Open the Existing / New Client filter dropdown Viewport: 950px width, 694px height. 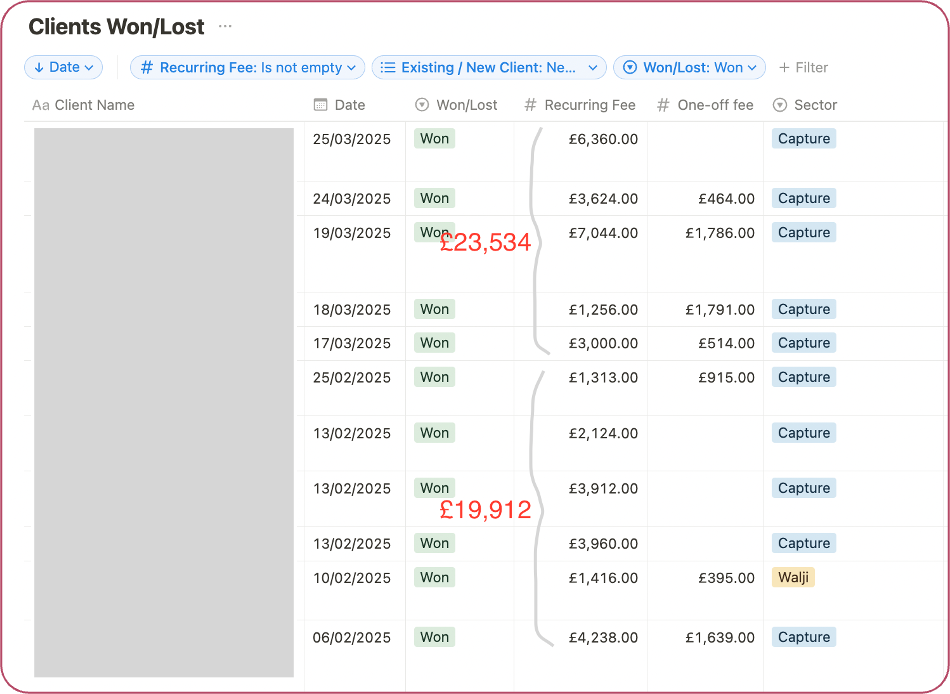489,67
